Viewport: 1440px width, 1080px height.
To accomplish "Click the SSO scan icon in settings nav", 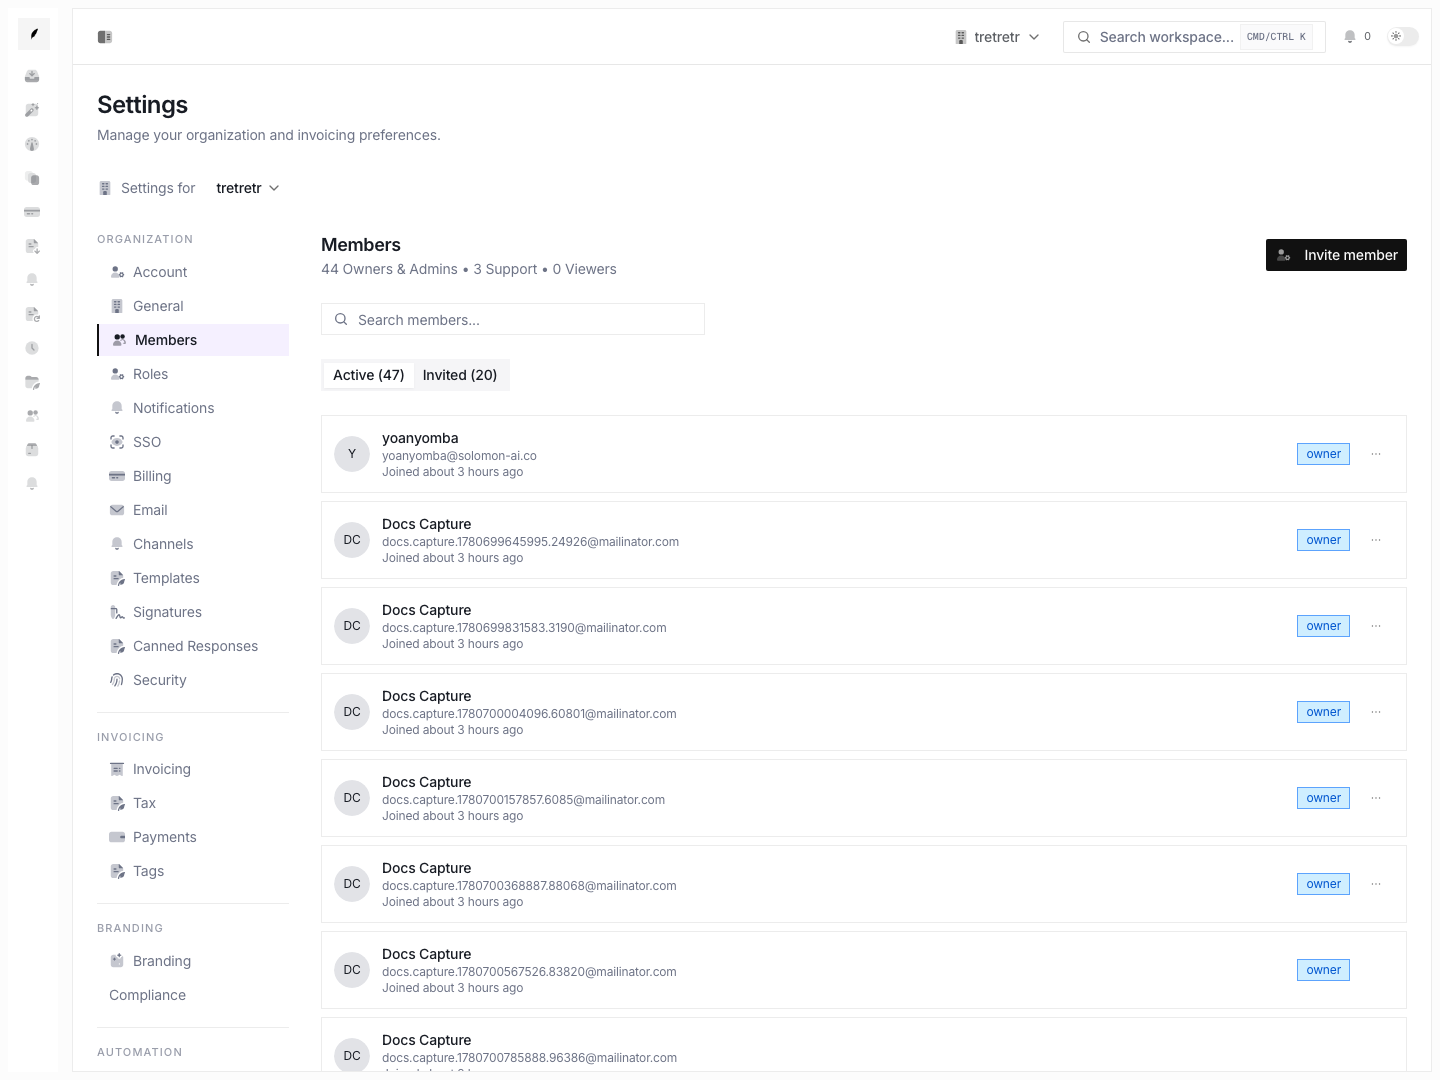I will (117, 442).
